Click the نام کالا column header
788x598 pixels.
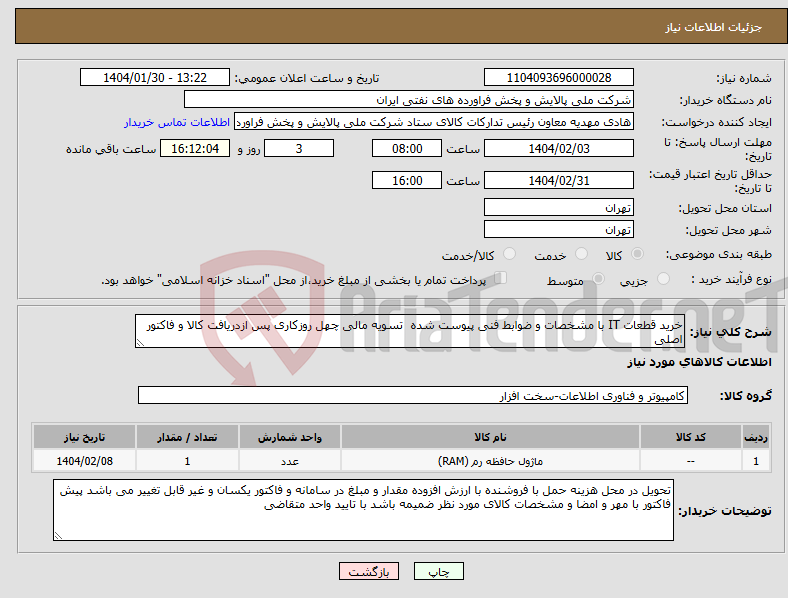(x=490, y=437)
